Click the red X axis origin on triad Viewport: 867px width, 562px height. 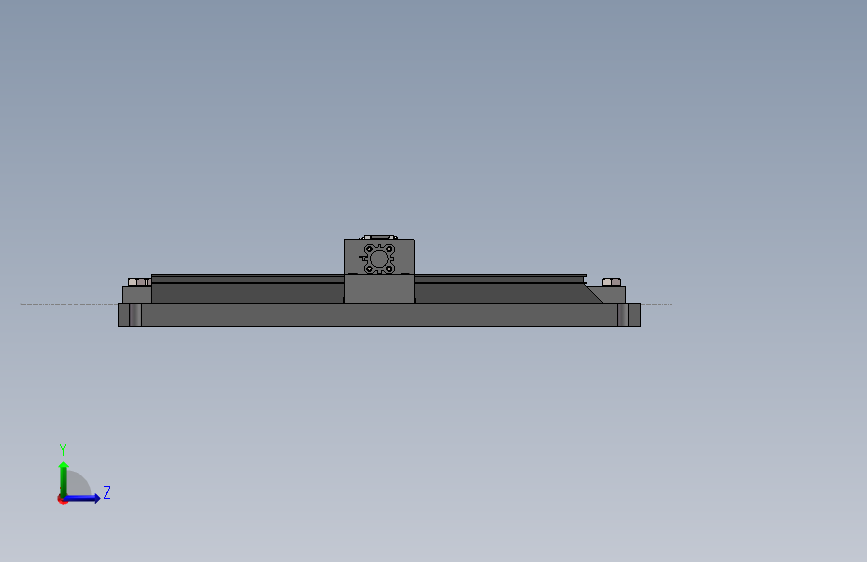pos(62,499)
